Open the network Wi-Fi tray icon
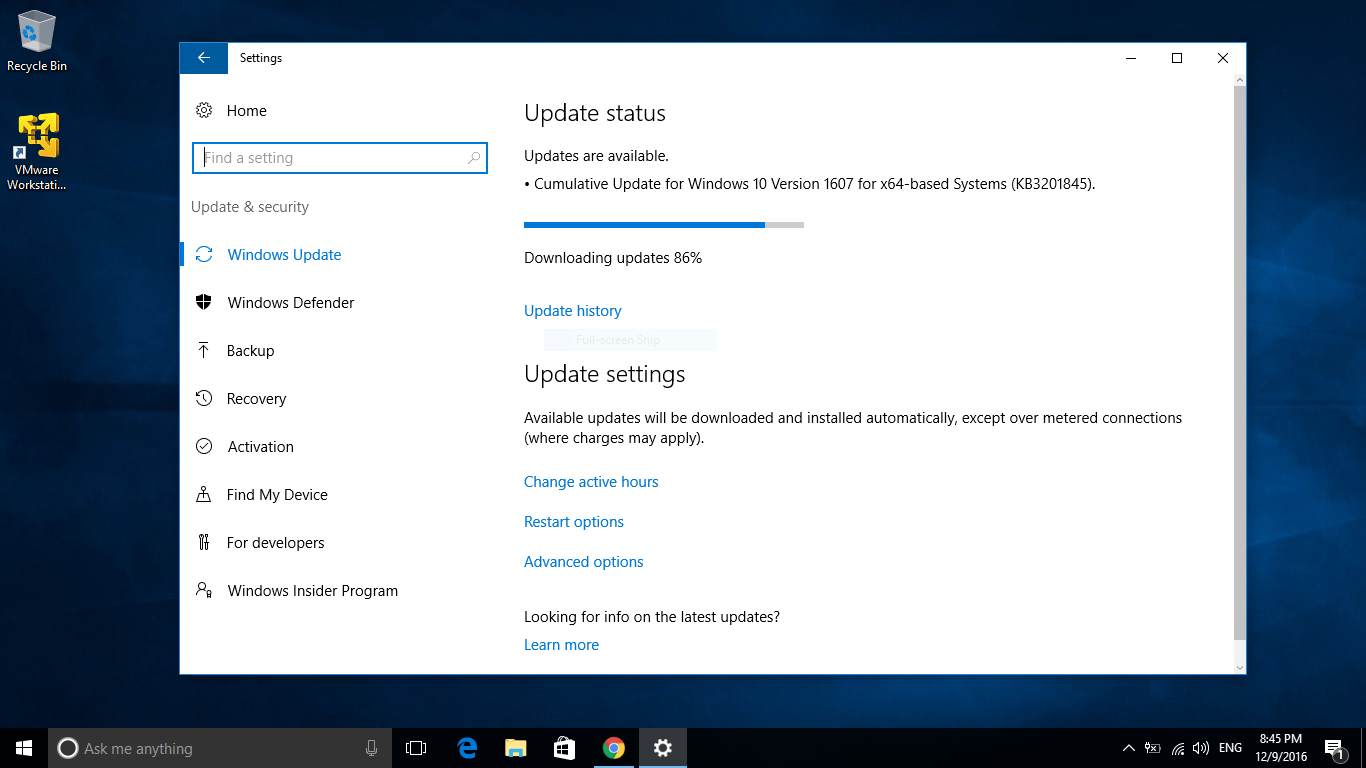The image size is (1366, 768). click(1178, 748)
